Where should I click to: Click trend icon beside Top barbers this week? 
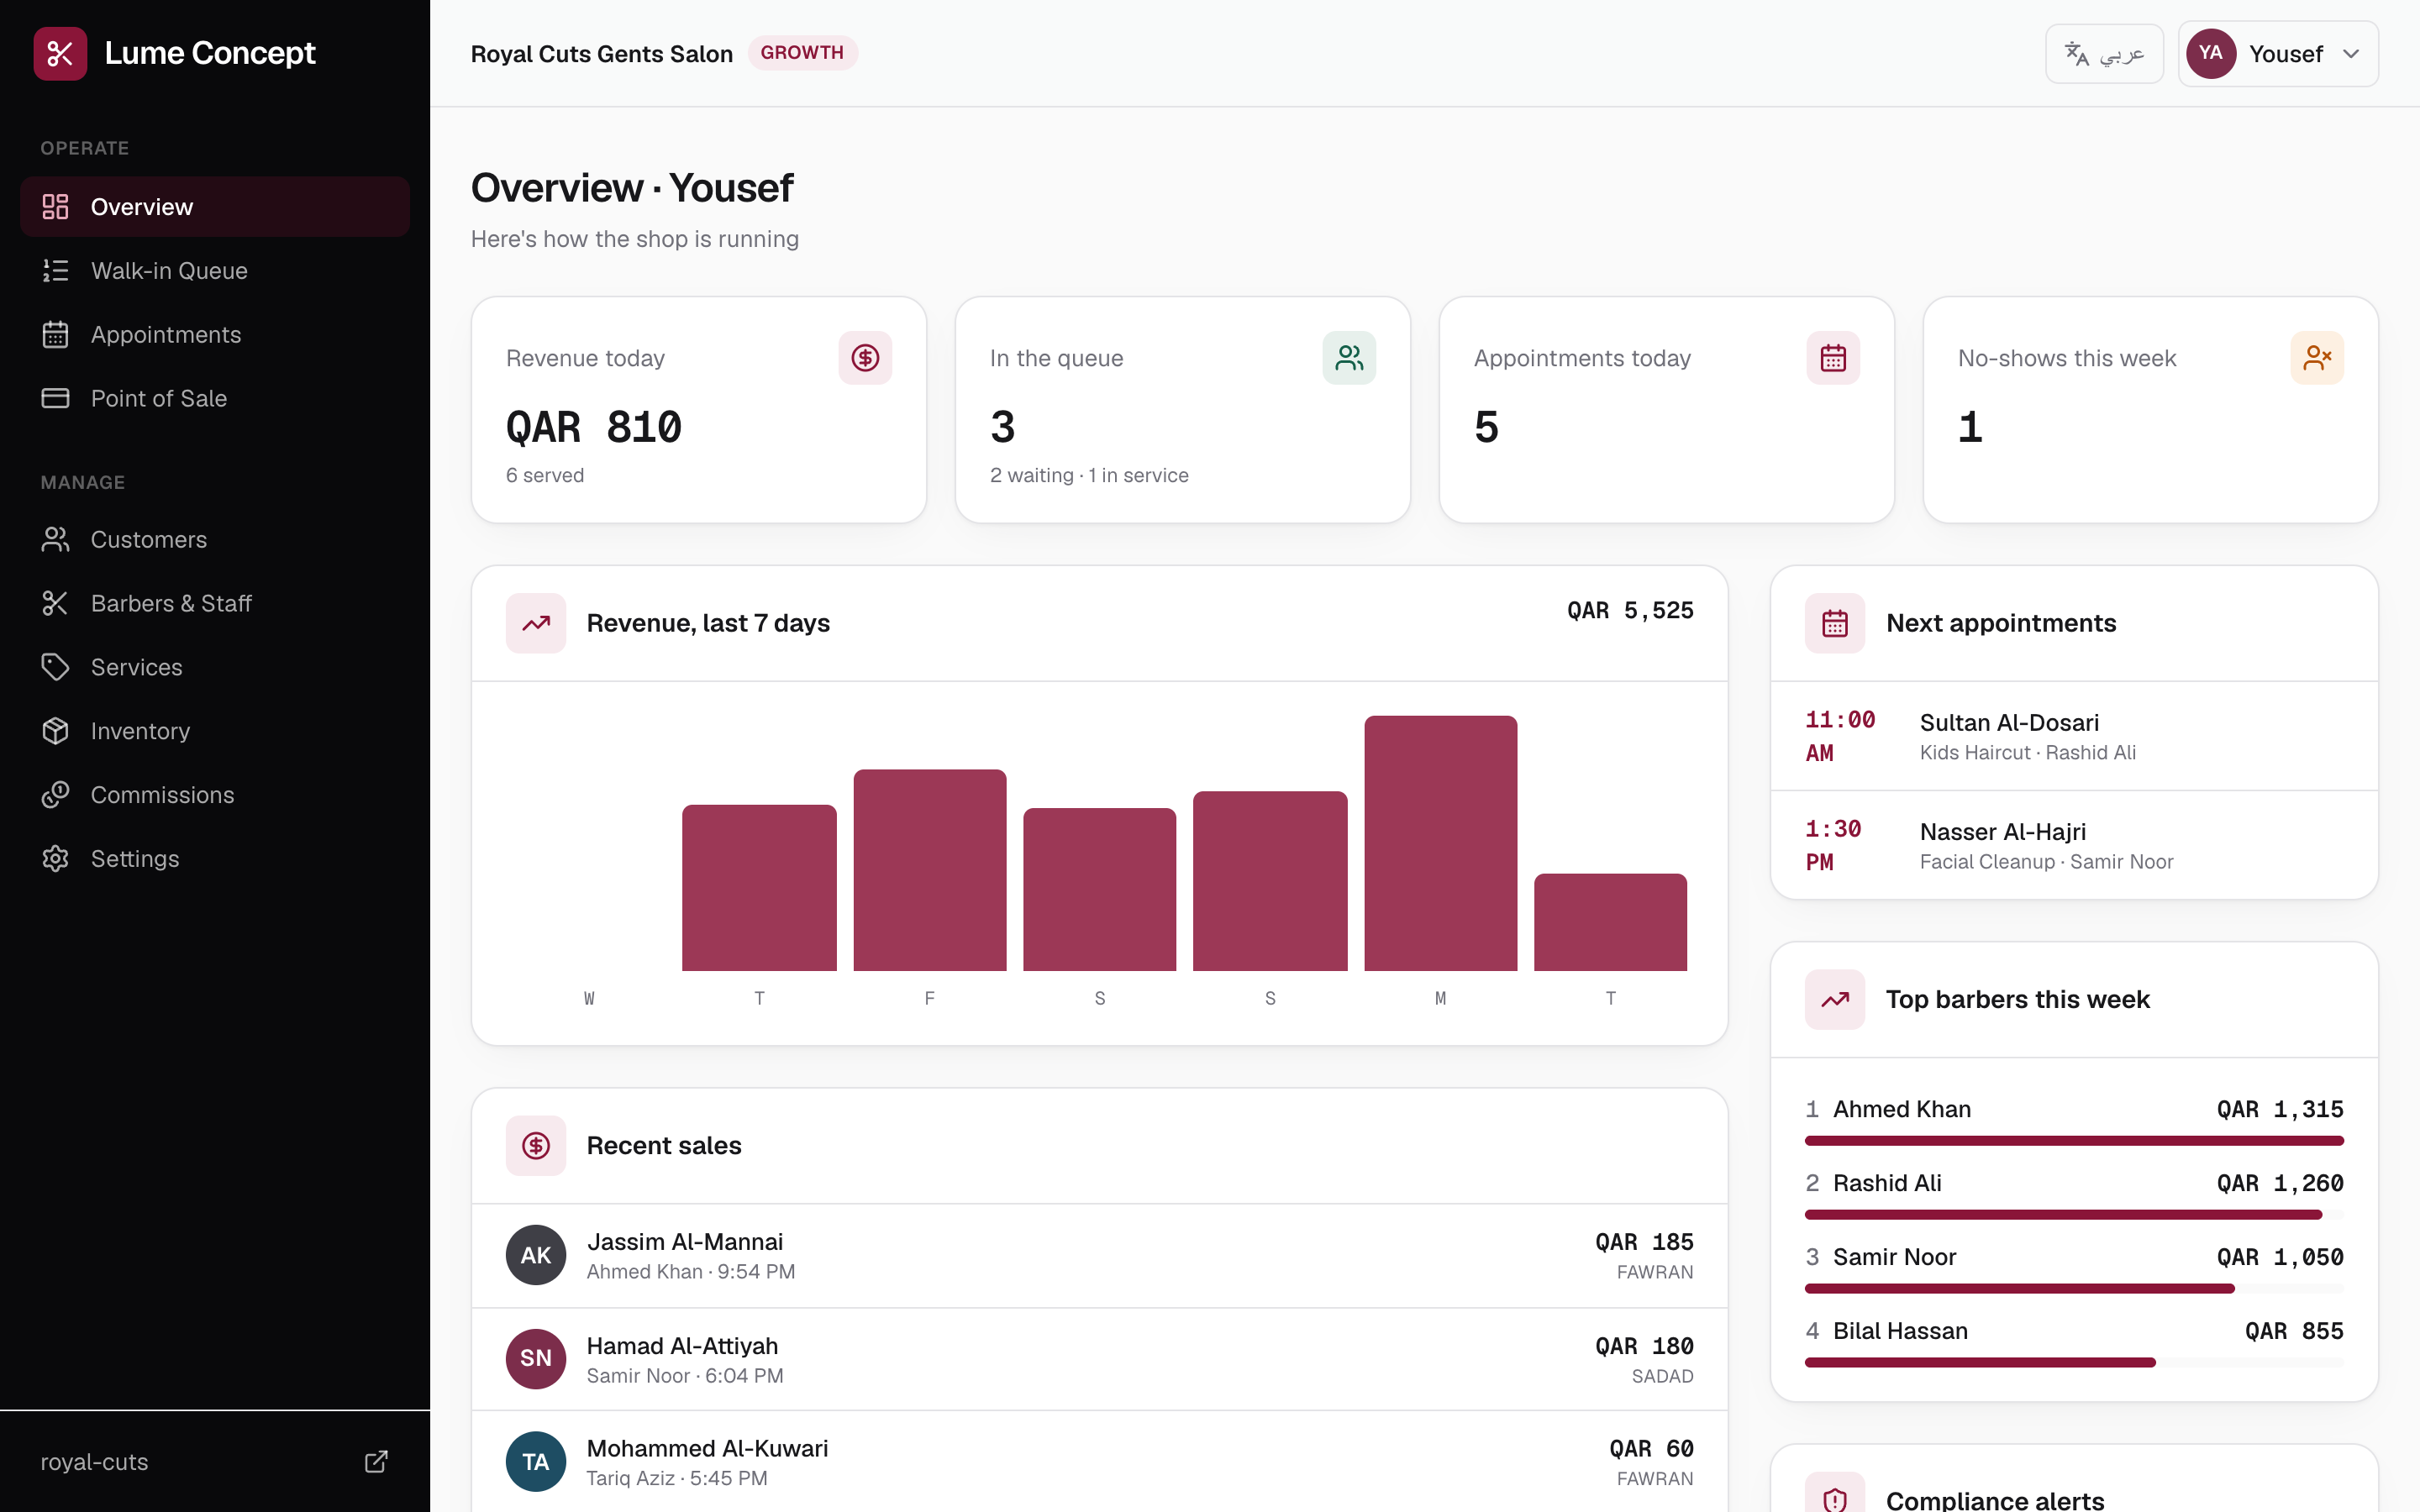(1835, 1000)
